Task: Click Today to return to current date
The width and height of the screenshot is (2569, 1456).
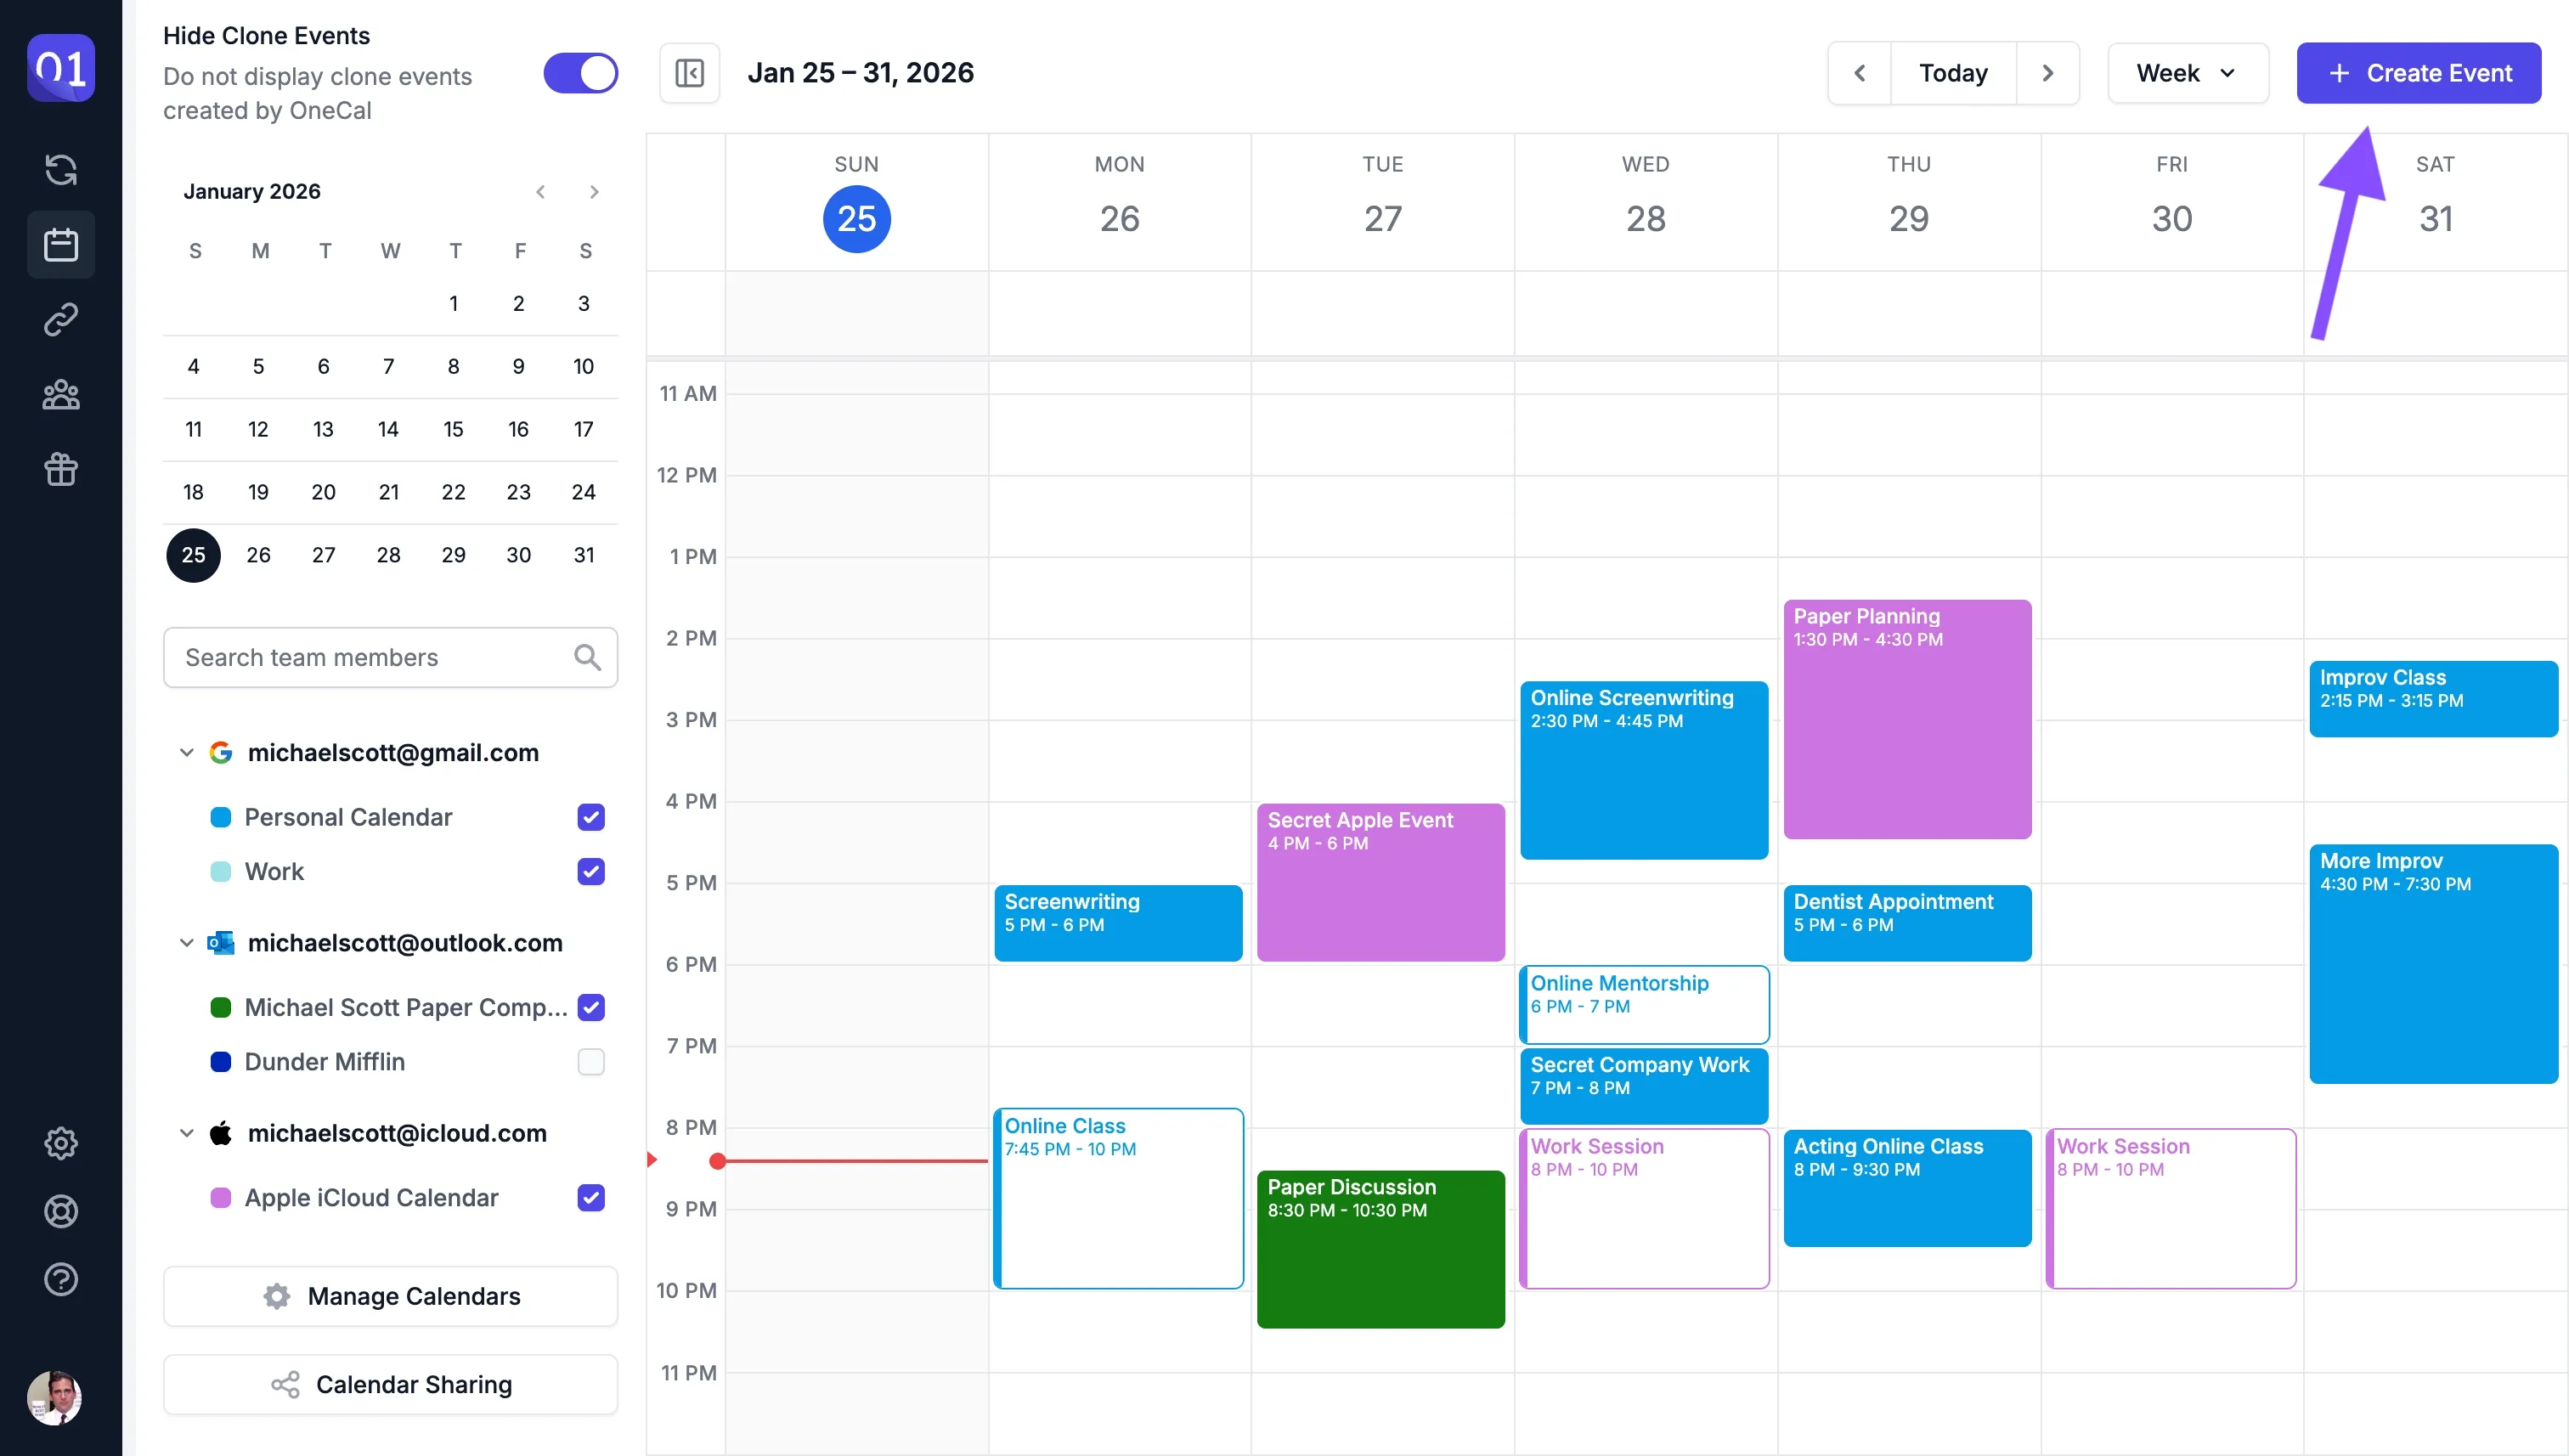Action: click(x=1951, y=72)
